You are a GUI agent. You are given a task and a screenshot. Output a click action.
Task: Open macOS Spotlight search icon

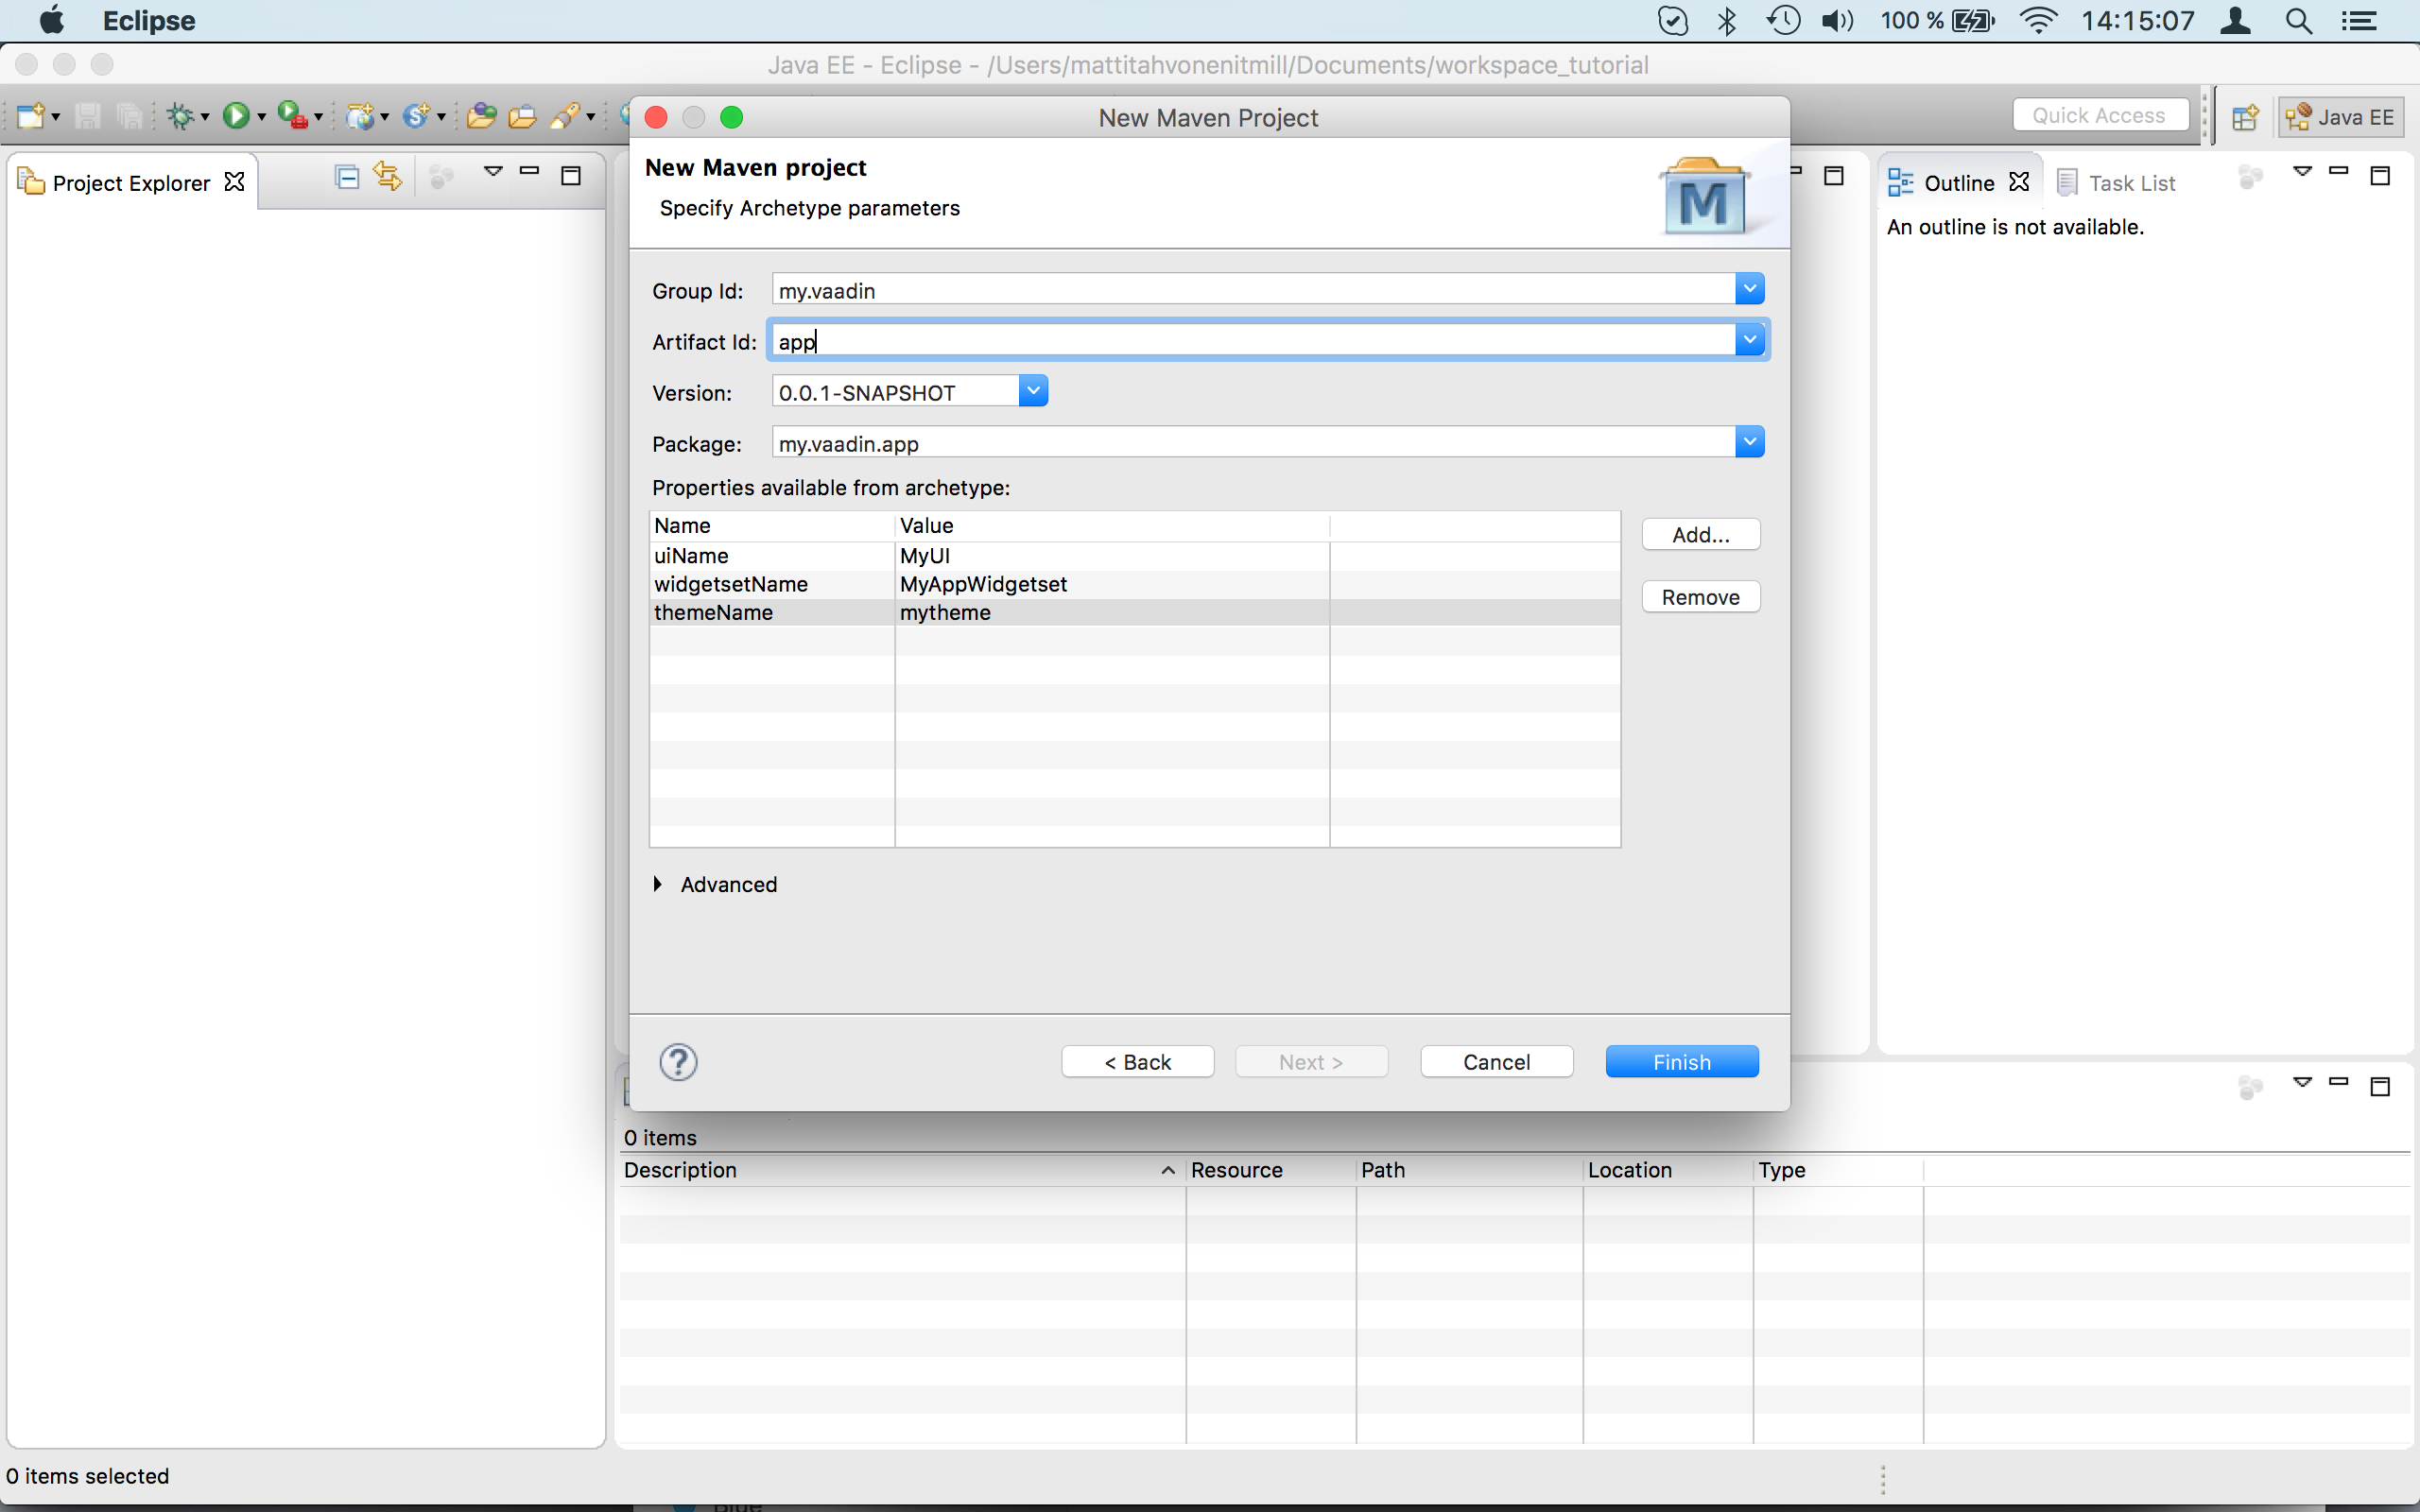2298,21
